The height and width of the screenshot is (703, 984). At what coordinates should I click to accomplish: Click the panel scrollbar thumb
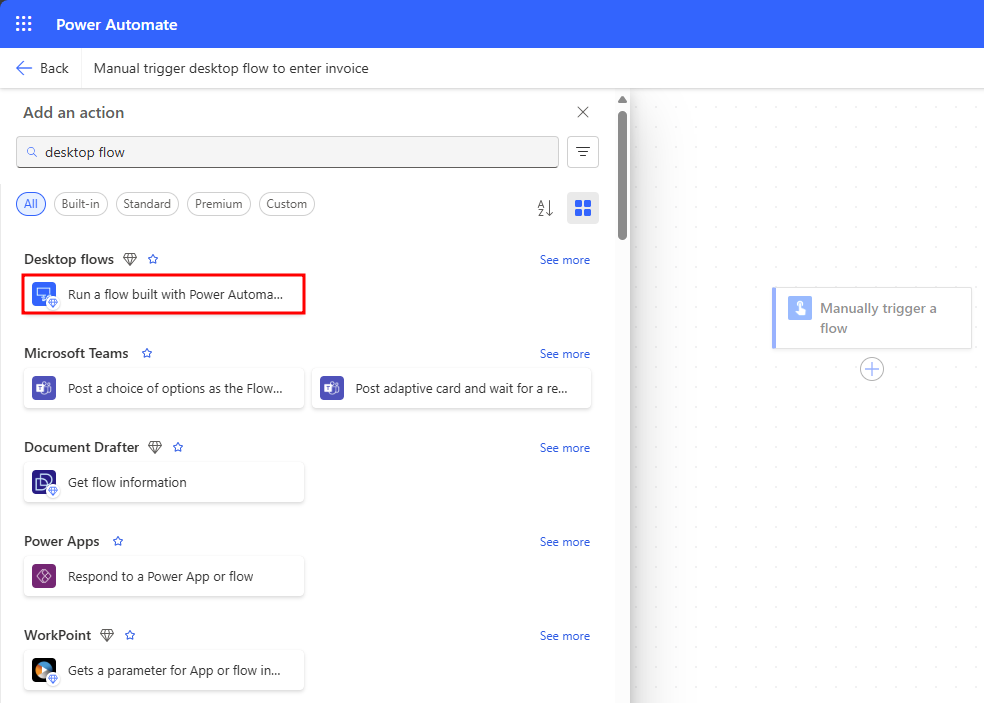coord(622,176)
